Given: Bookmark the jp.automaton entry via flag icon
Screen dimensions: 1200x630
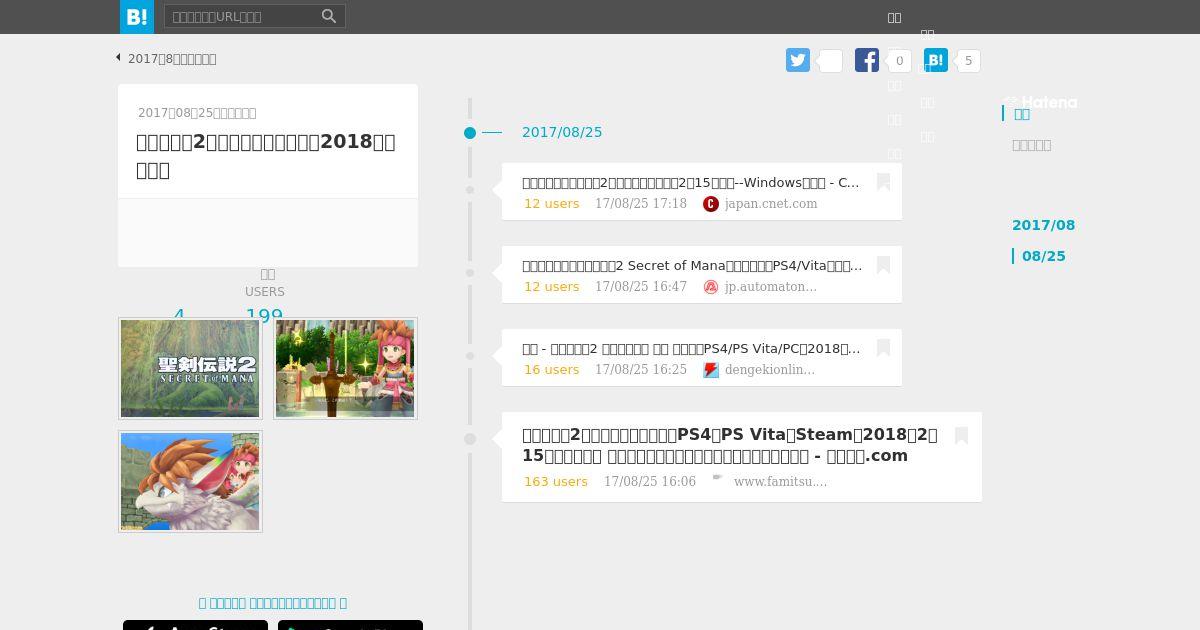Looking at the screenshot, I should (883, 265).
